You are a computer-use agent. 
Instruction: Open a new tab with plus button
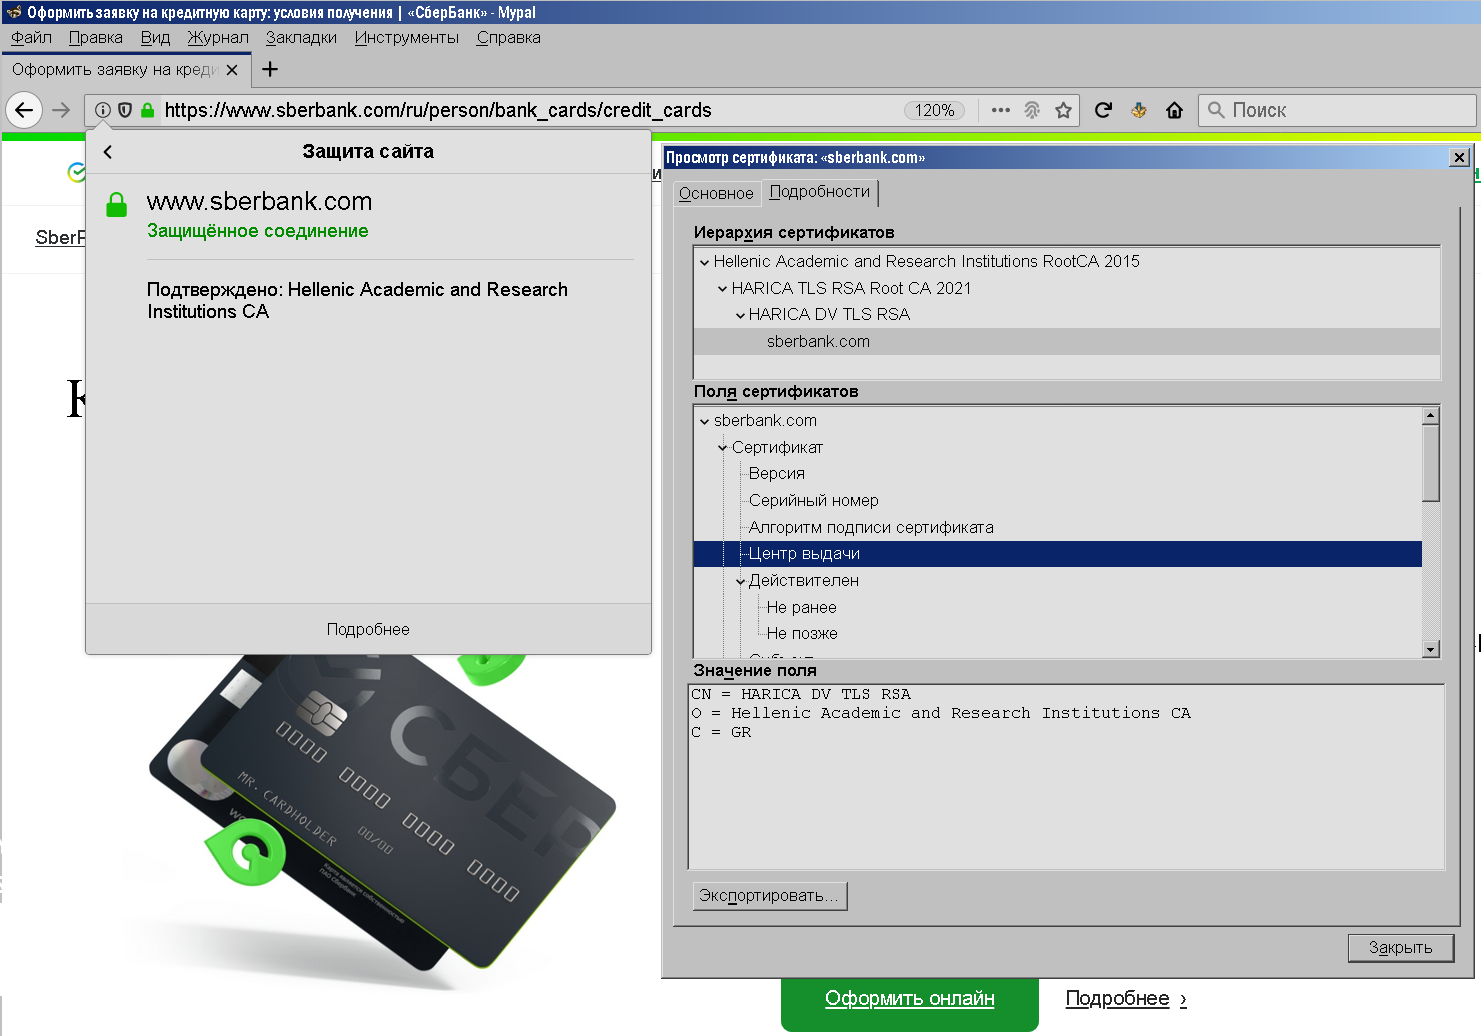(270, 69)
